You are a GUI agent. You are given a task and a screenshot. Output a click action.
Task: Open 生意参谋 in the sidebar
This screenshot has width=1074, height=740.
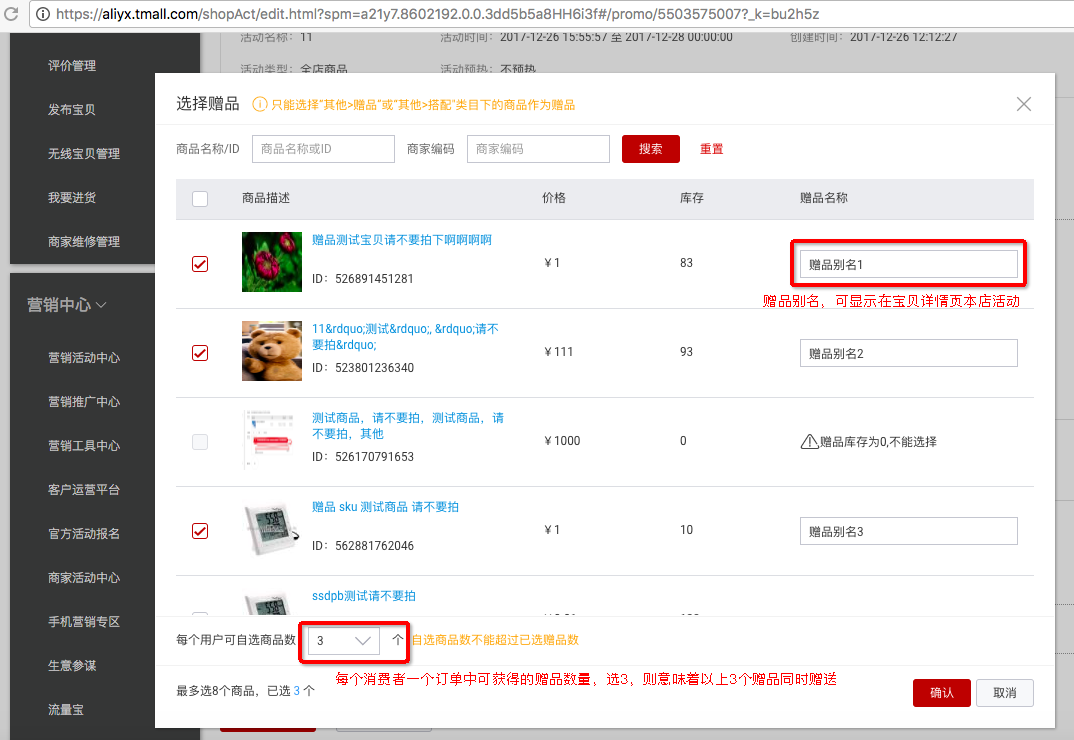click(x=72, y=666)
